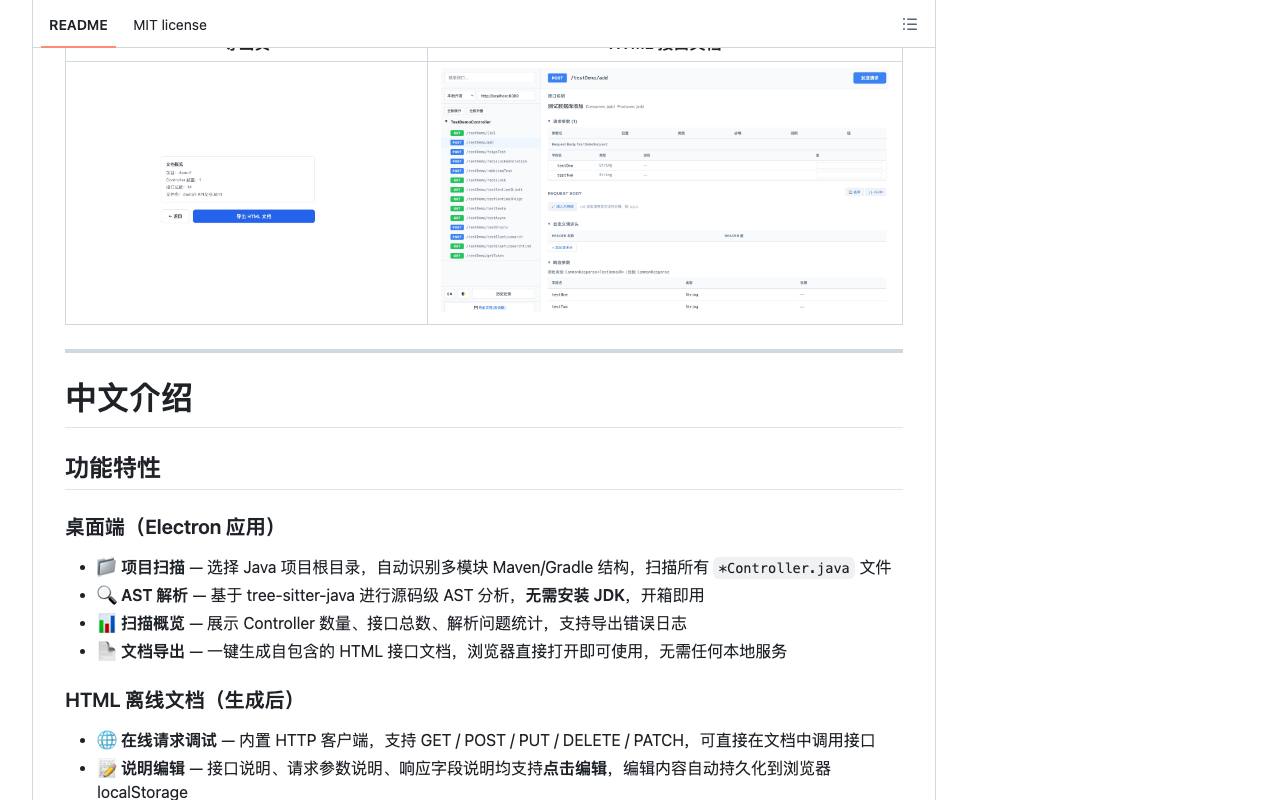
Task: Click the HTML 离线文档（生成后）heading
Action: tap(185, 700)
